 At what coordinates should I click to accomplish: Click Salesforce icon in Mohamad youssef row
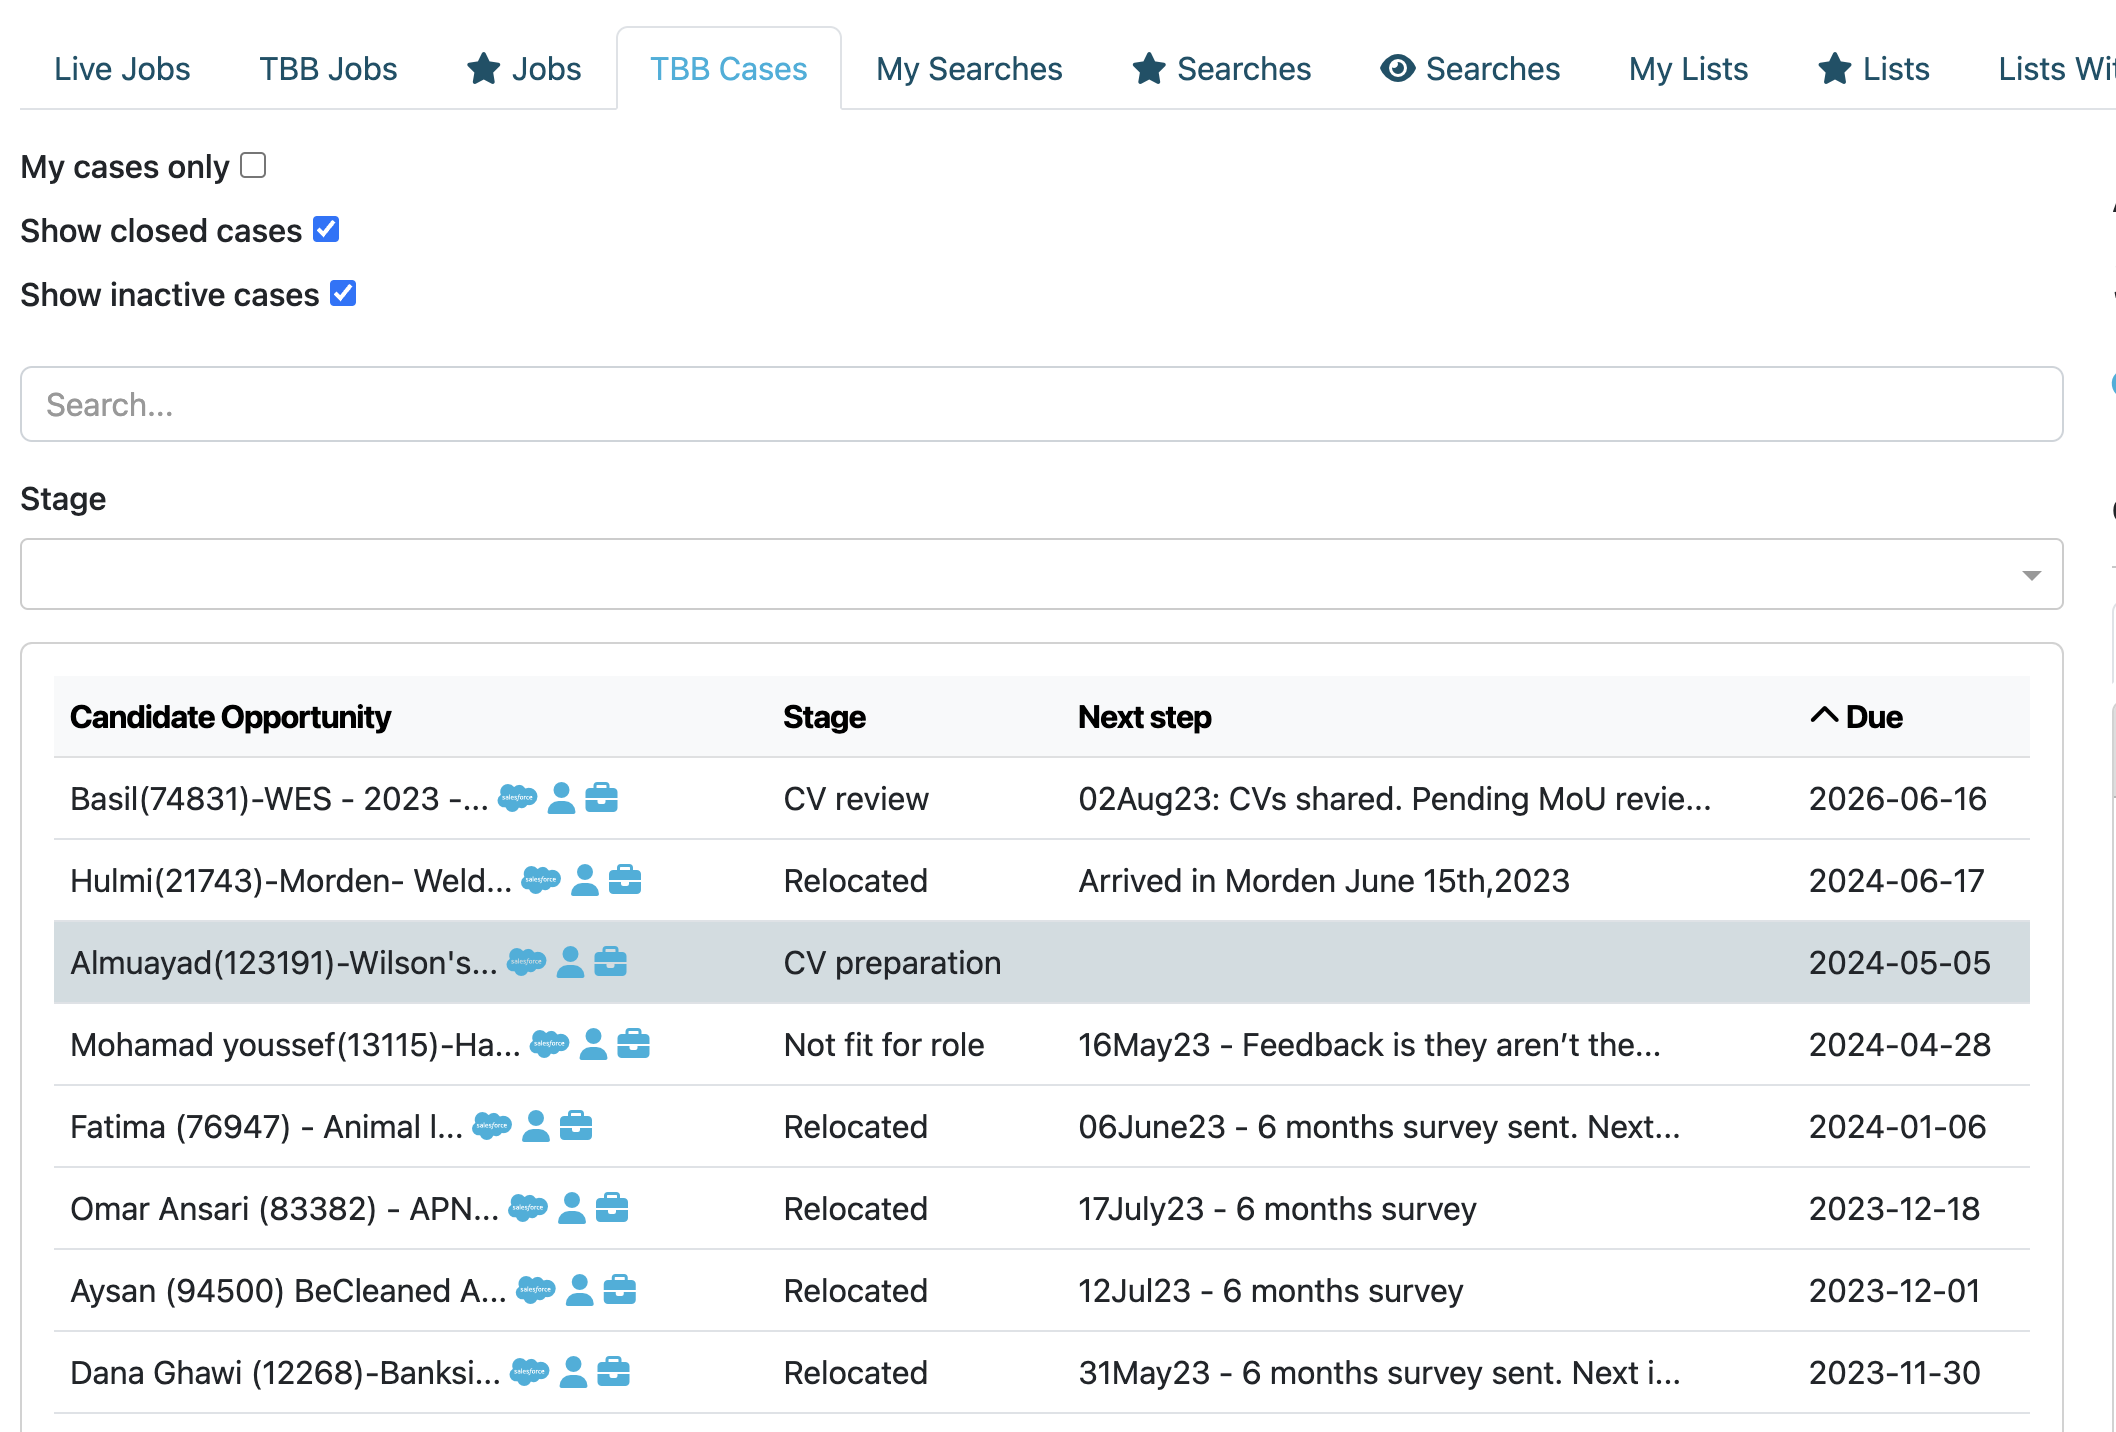(549, 1044)
